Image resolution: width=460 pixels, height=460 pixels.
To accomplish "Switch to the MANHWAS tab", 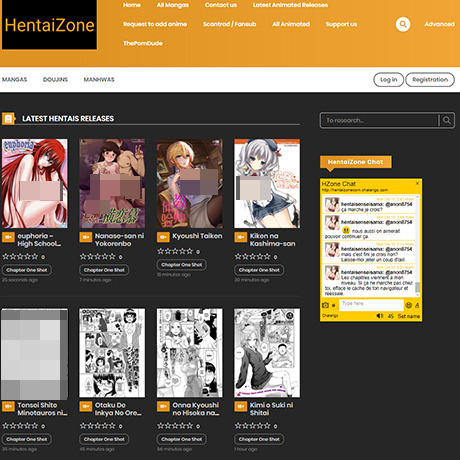I will click(x=99, y=80).
